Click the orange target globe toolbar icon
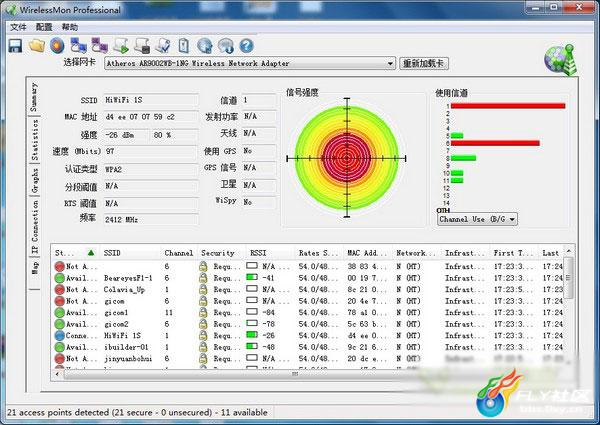 tap(57, 46)
